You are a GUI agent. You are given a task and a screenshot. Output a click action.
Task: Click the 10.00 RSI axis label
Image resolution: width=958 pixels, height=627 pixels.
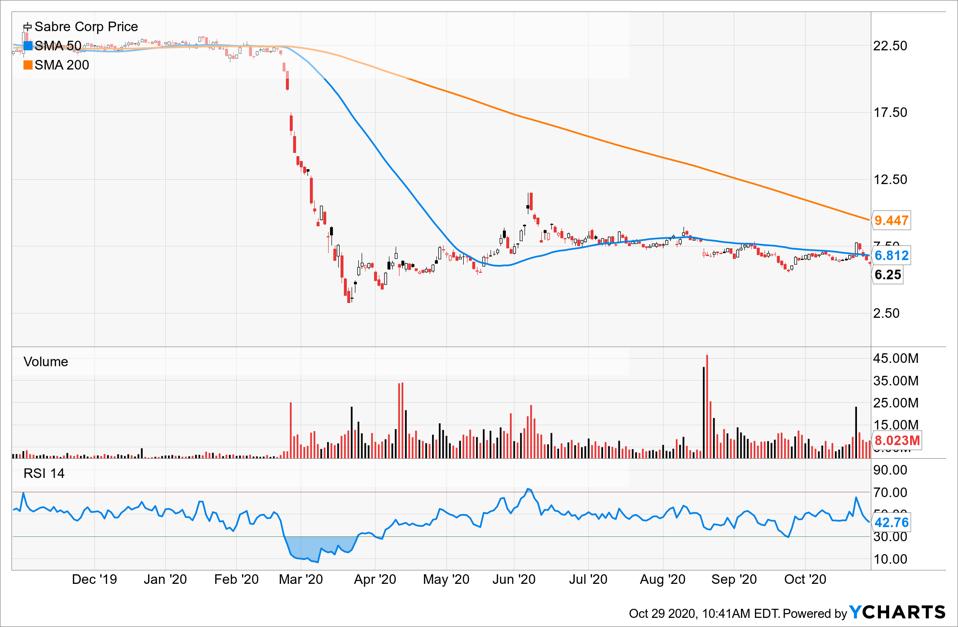890,559
